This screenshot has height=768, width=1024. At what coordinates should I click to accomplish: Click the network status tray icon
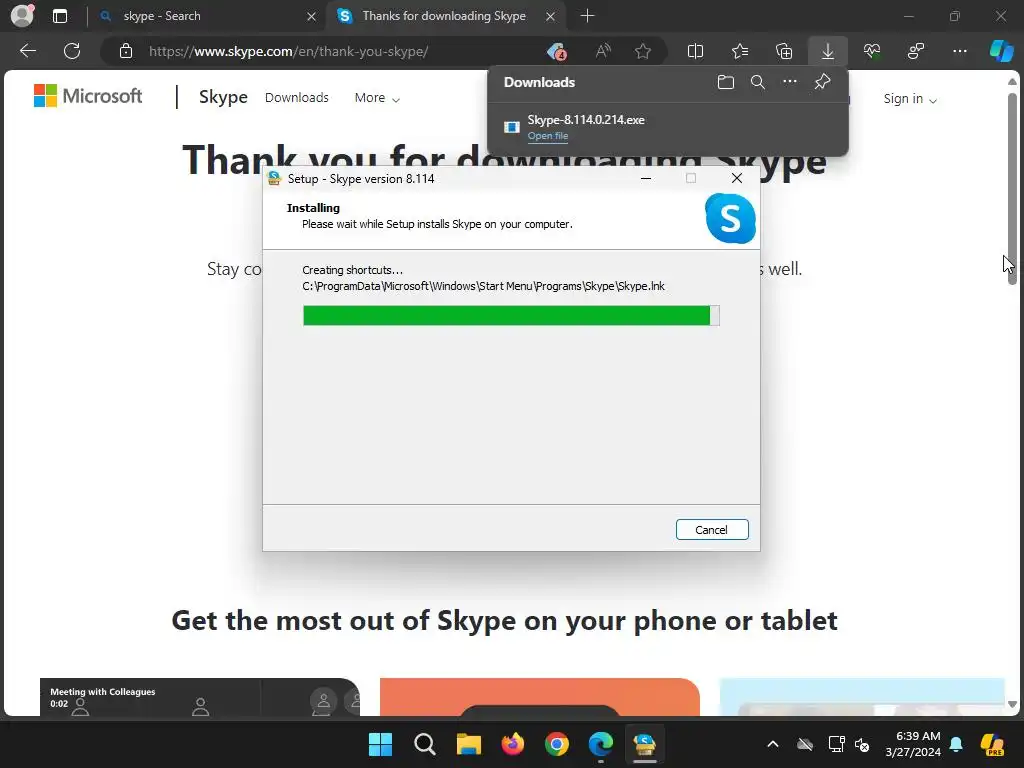[x=837, y=744]
